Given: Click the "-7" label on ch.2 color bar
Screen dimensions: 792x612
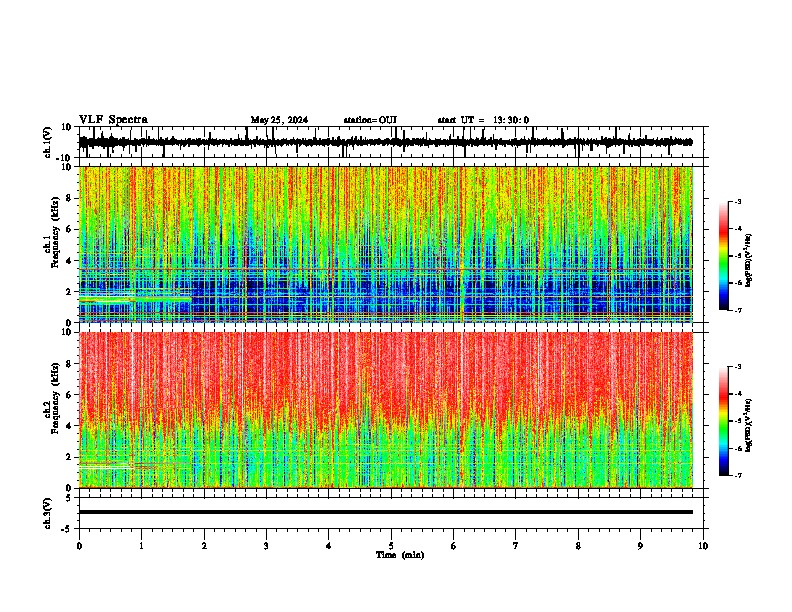Looking at the screenshot, I should [737, 475].
